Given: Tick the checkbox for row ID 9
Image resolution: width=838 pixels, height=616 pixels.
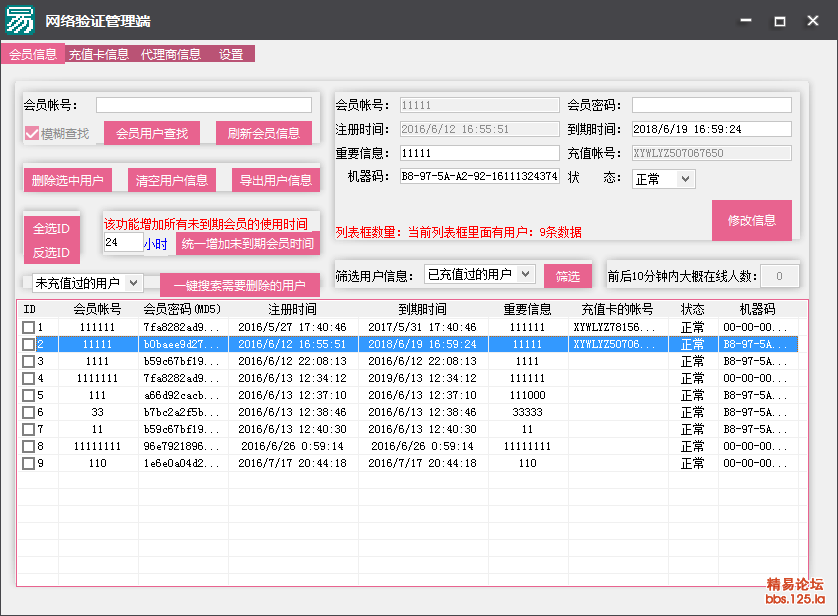Looking at the screenshot, I should (28, 463).
